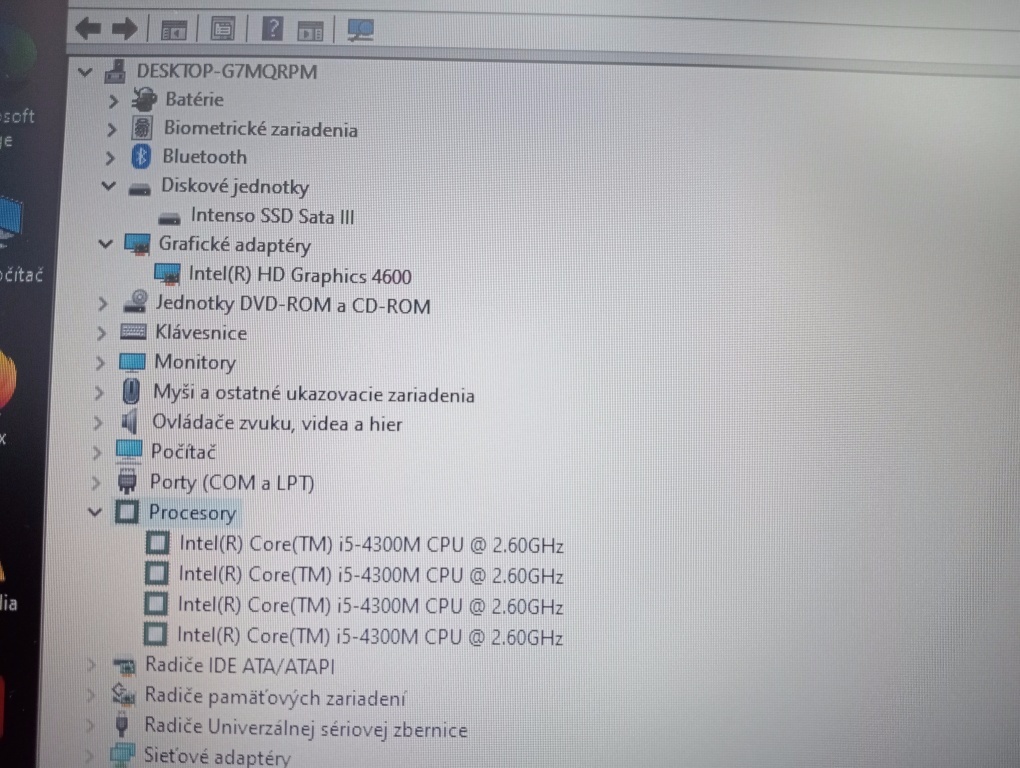The width and height of the screenshot is (1020, 768).
Task: Expand Biometrické zariadenia category
Action: (111, 129)
